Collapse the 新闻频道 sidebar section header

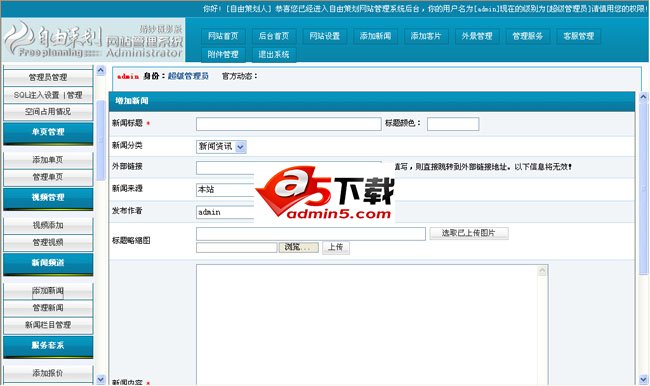pyautogui.click(x=48, y=264)
